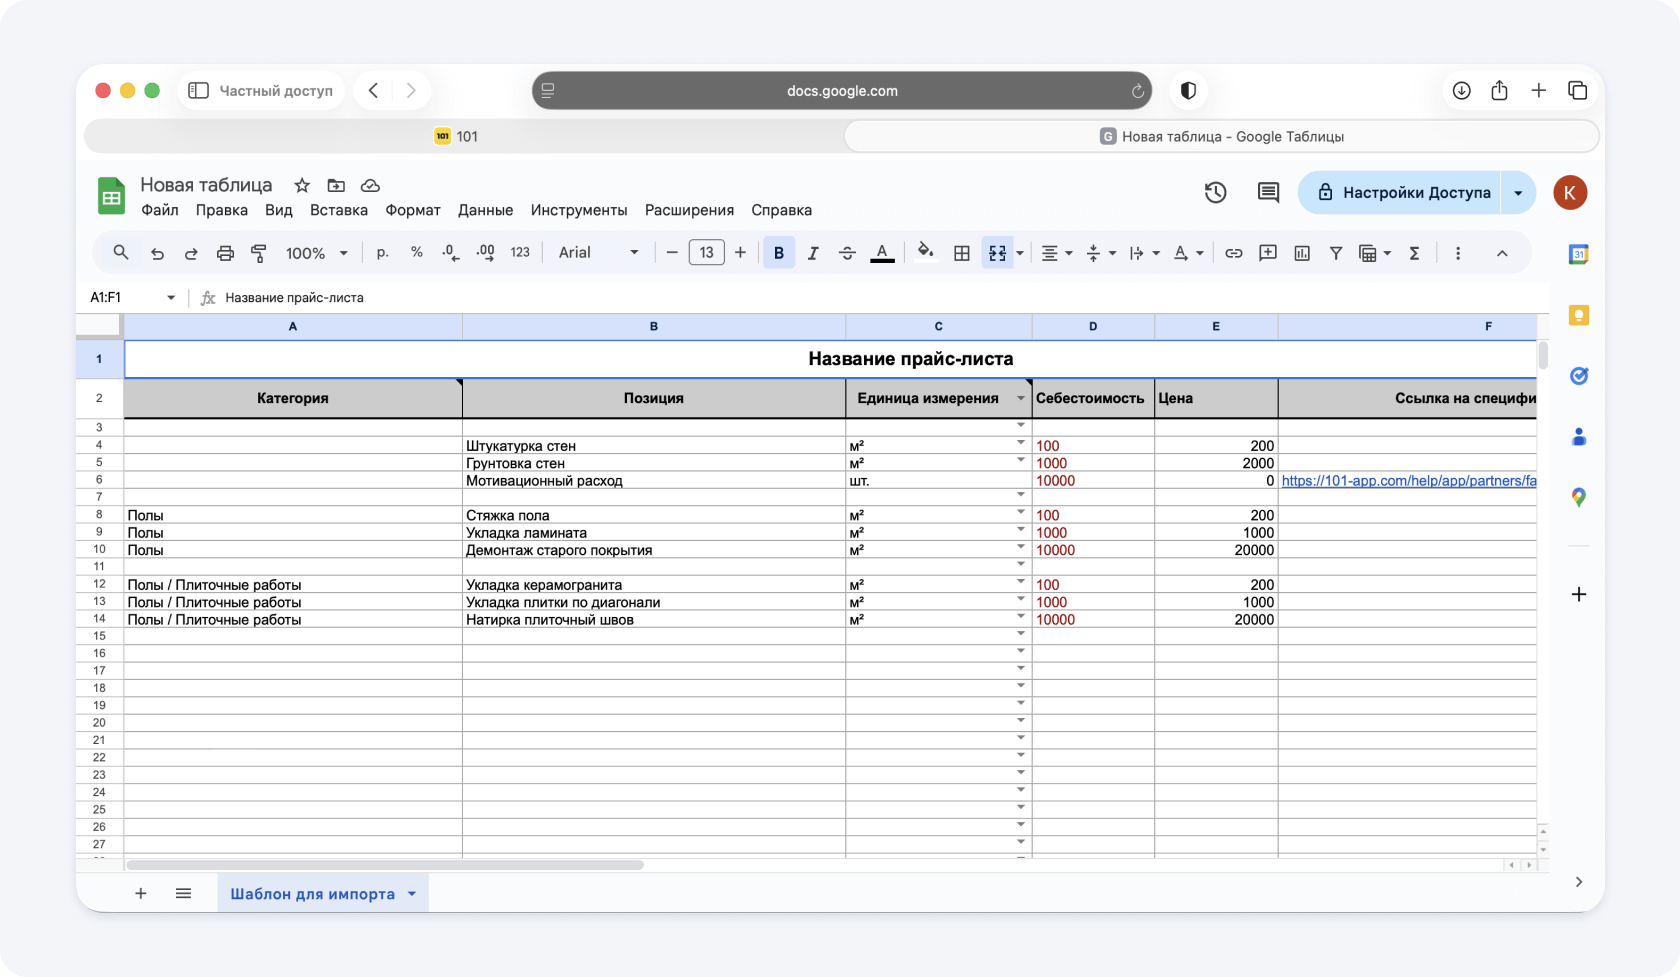Open the sheet tab's dropdown arrow
The image size is (1680, 977).
coord(411,894)
